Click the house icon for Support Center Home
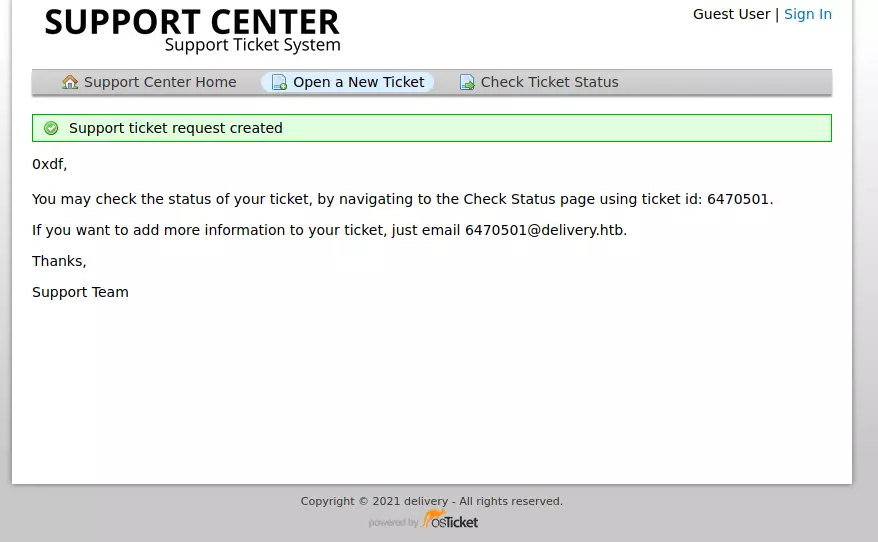Screen dimensions: 878x542 [70, 82]
